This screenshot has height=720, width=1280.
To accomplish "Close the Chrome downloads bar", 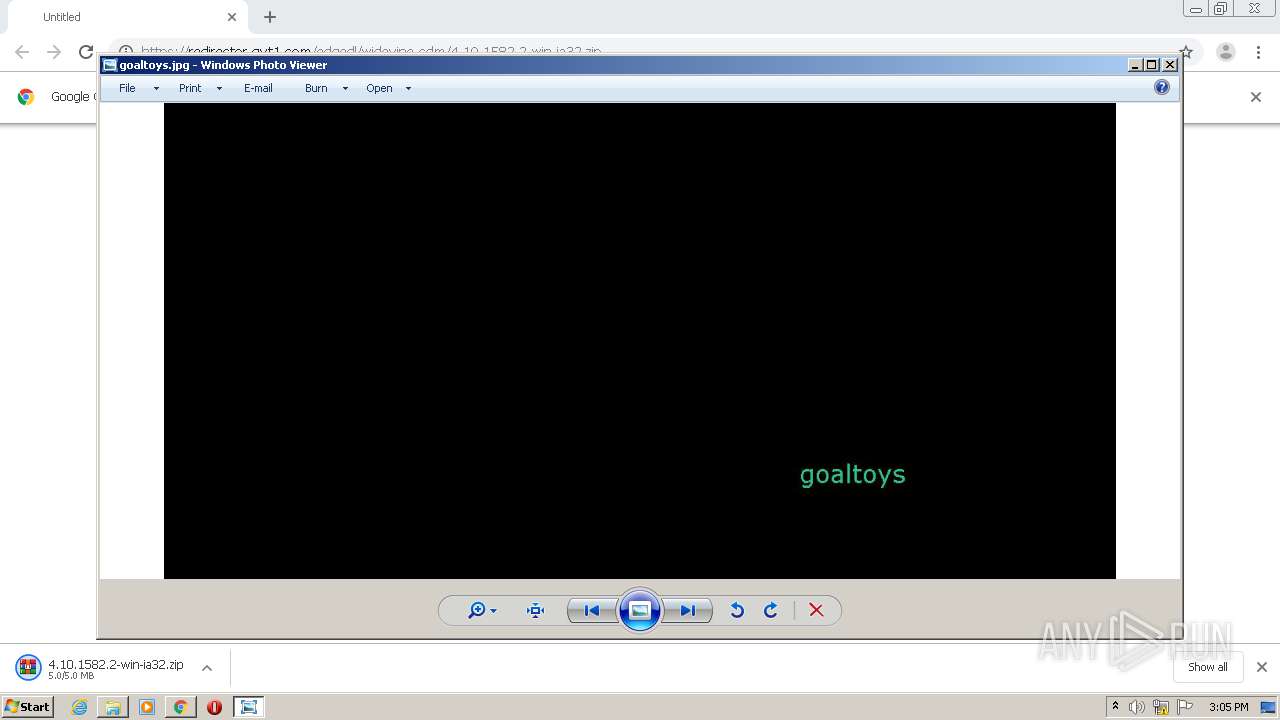I will 1261,667.
